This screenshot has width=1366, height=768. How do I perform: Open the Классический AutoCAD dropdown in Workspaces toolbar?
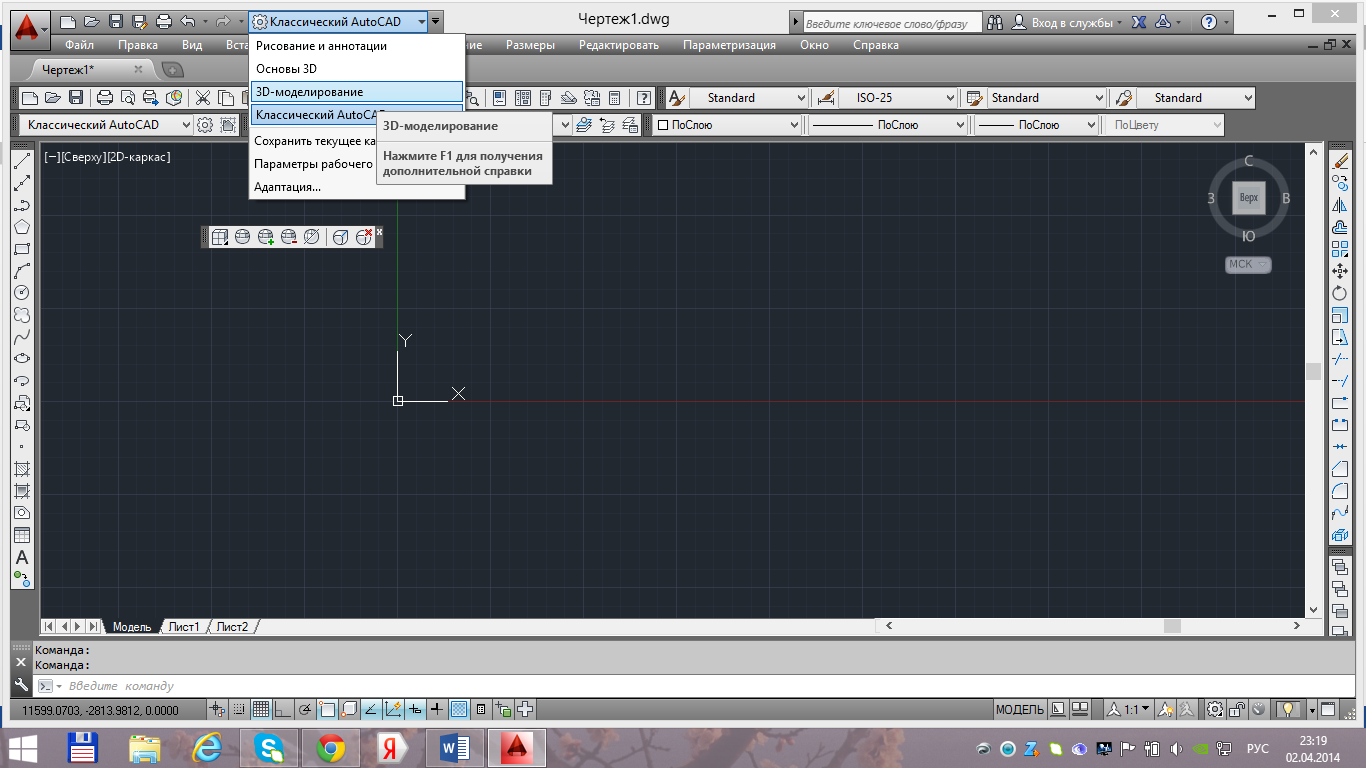coord(107,125)
